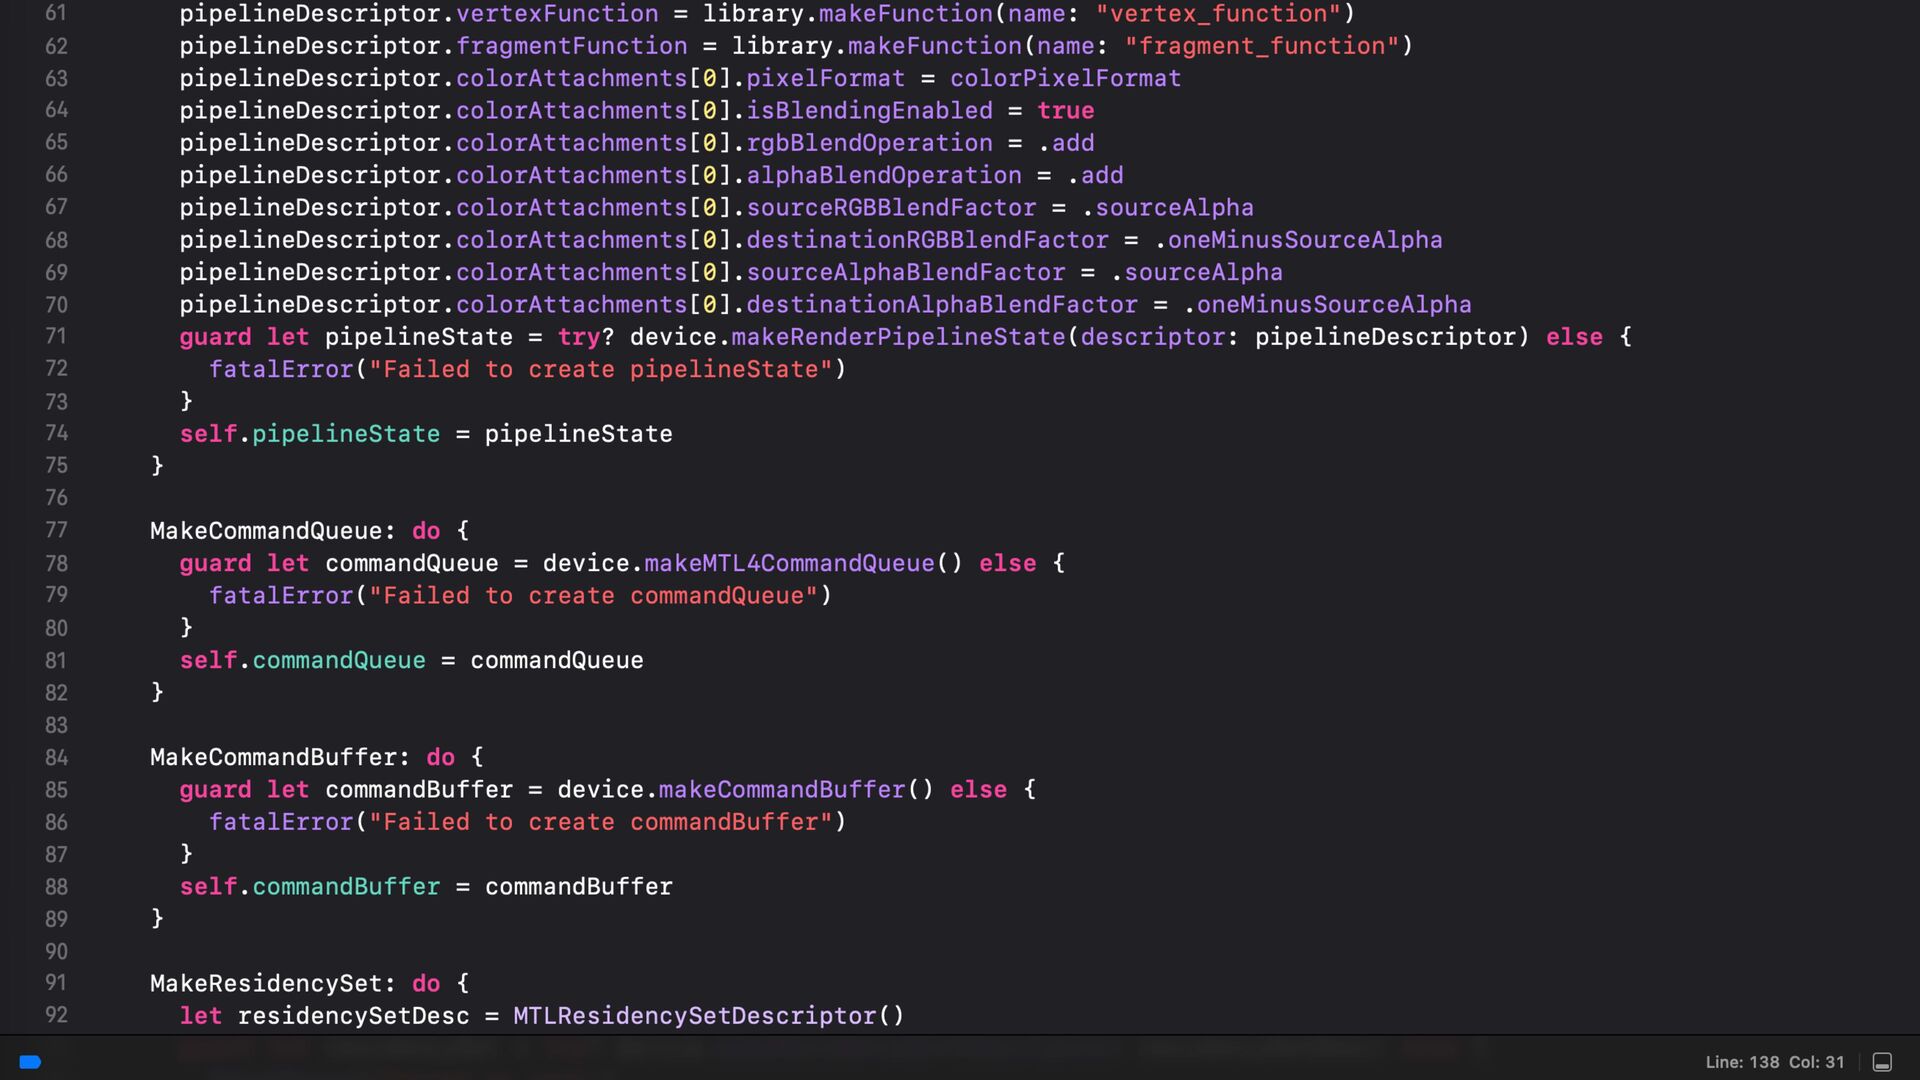Click the blue breakpoint indicator in status bar
Viewport: 1920px width, 1080px height.
pyautogui.click(x=30, y=1062)
